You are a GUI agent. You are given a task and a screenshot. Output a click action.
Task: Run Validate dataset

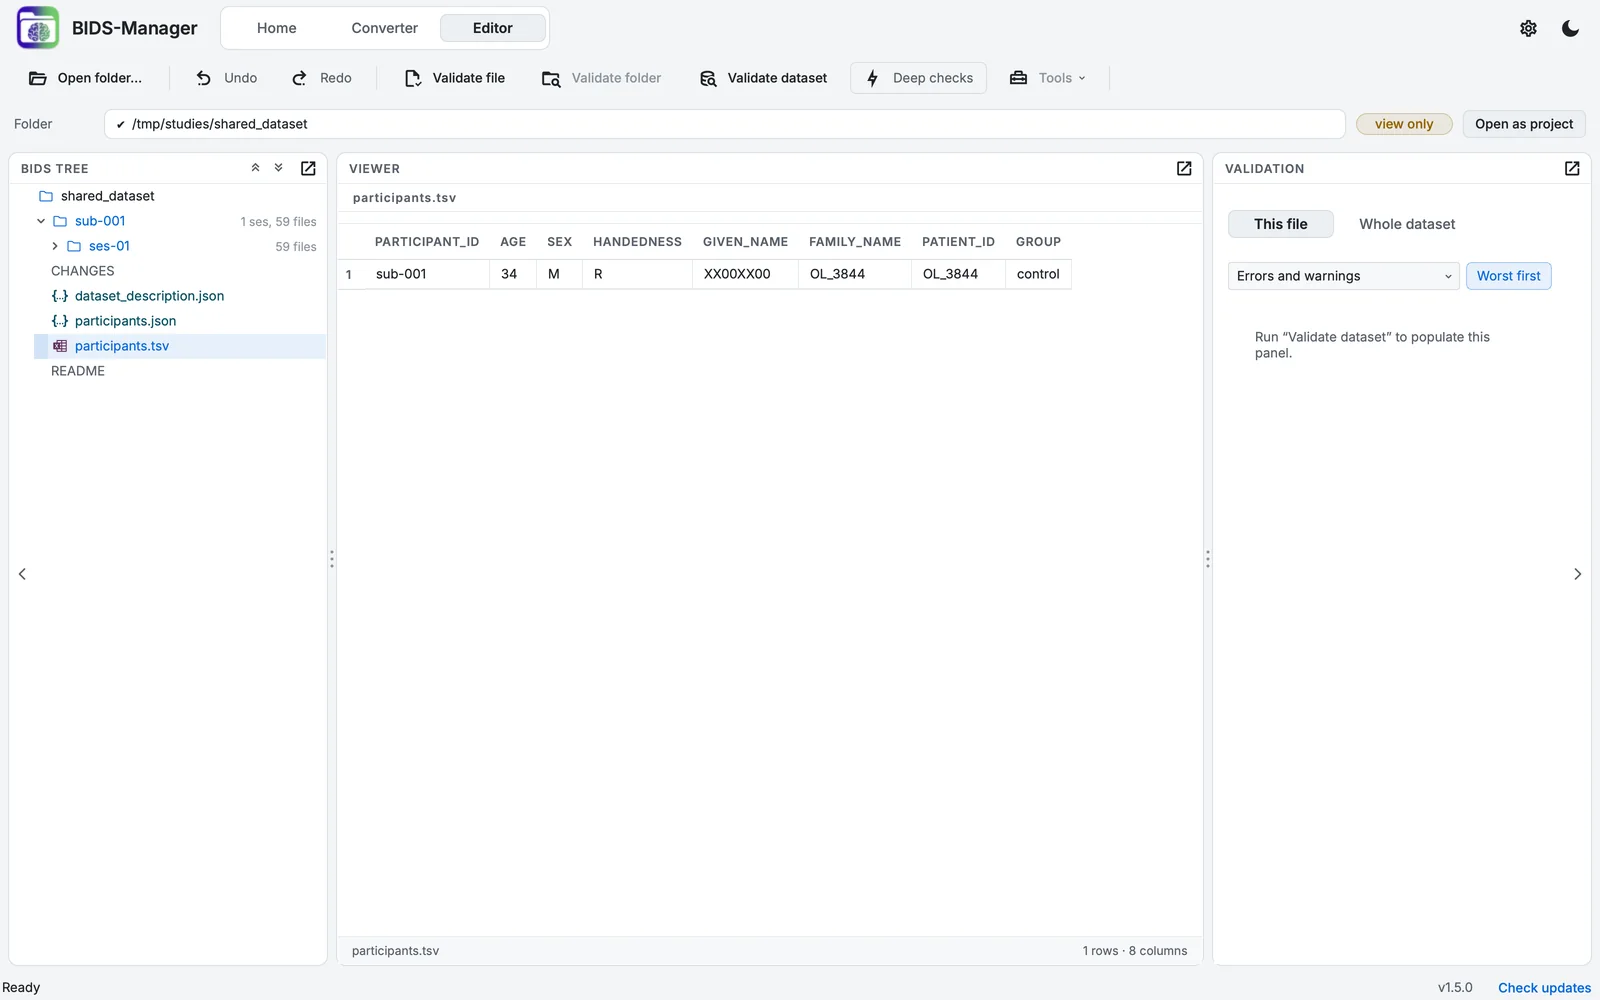[x=764, y=78]
